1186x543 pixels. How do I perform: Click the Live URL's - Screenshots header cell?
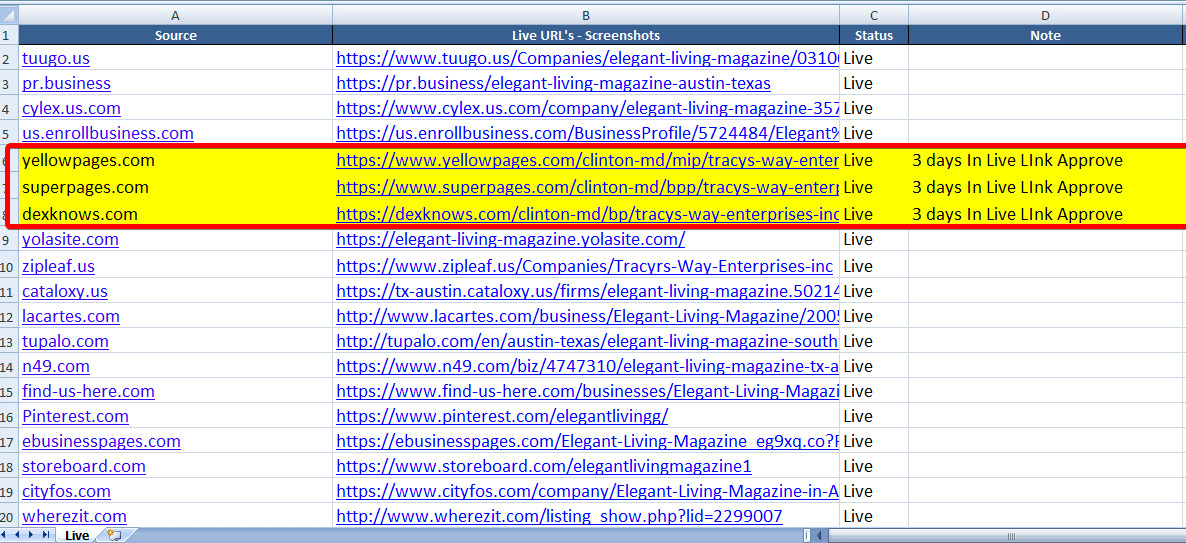click(x=585, y=35)
